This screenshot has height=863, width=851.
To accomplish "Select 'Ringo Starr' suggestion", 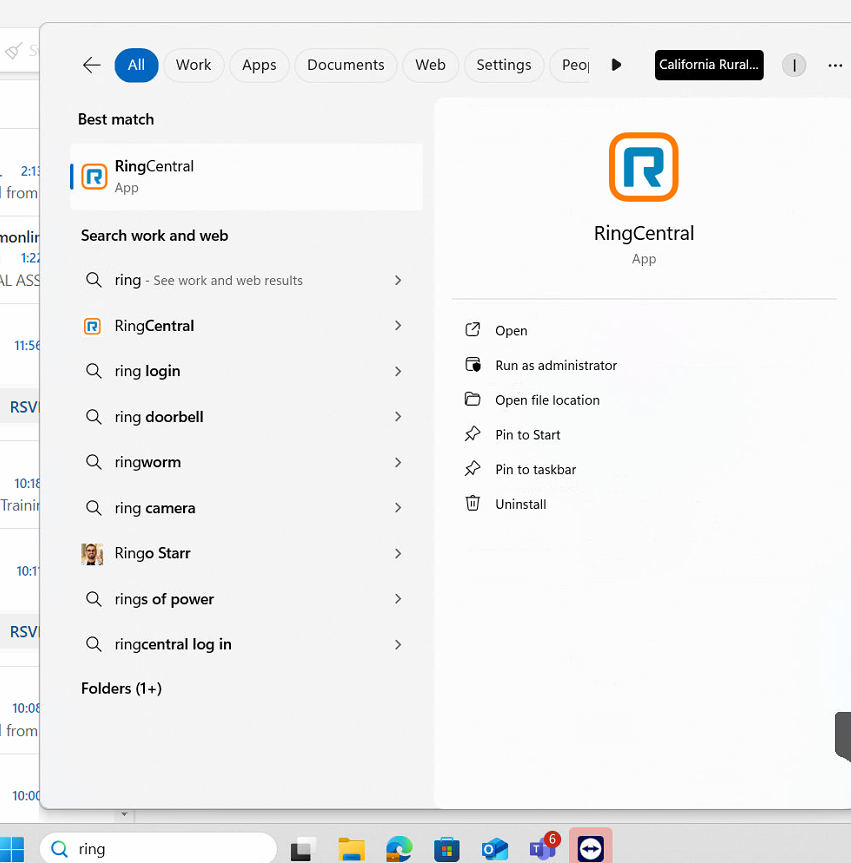I will click(246, 553).
